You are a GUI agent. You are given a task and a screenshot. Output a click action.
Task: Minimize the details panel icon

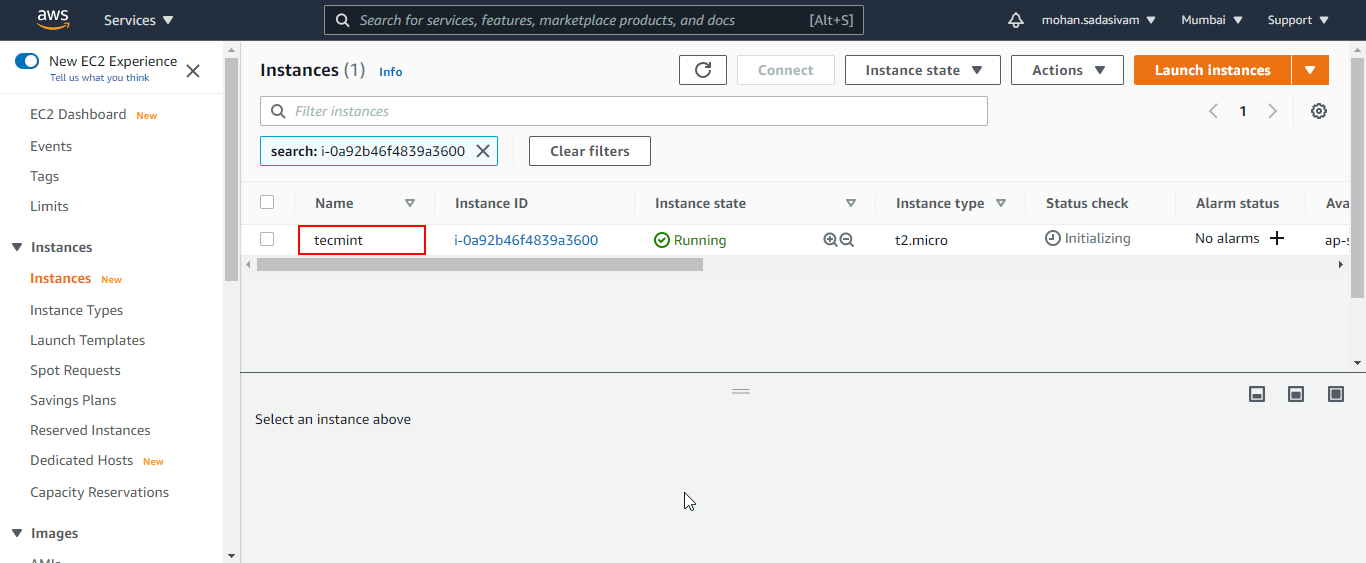1257,394
